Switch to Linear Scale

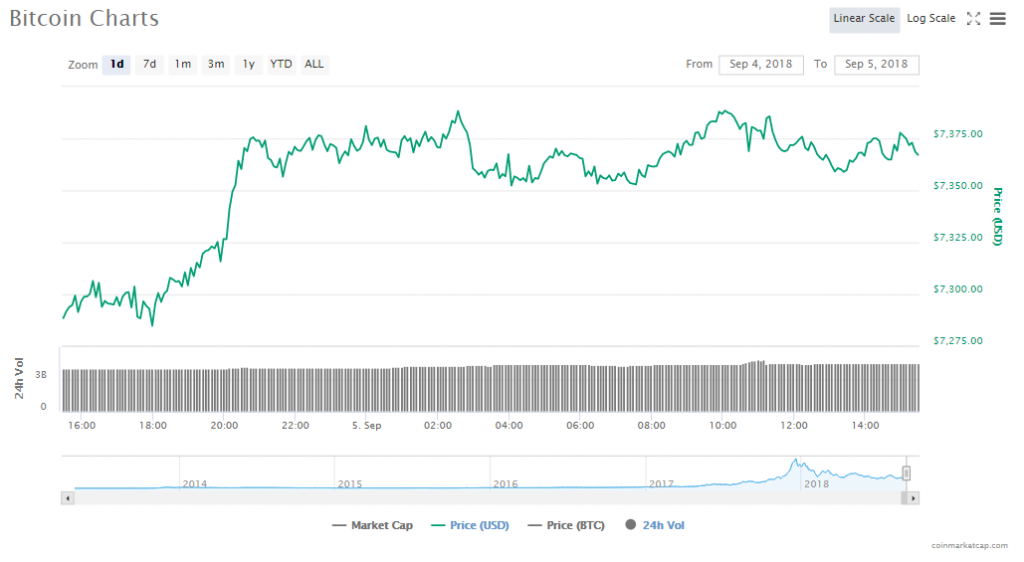tap(864, 19)
